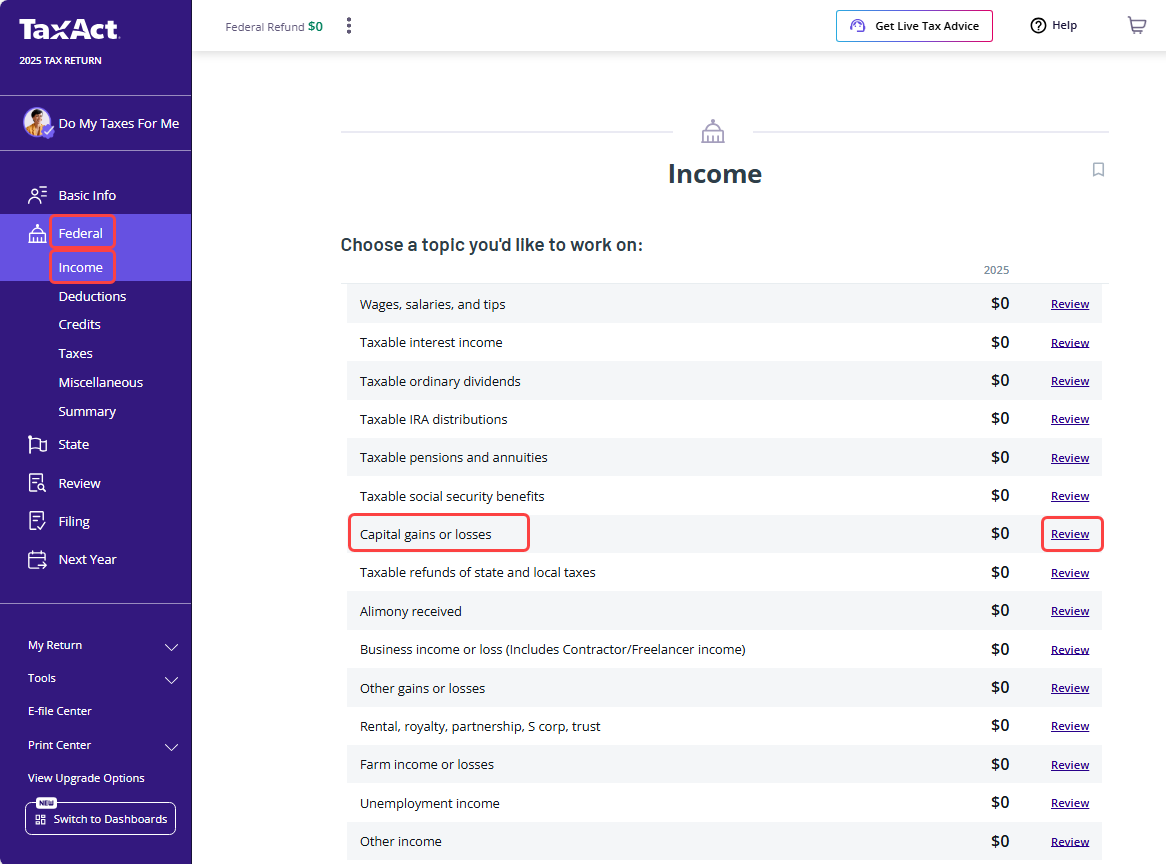Click the Filing document icon
The height and width of the screenshot is (864, 1166).
click(37, 521)
